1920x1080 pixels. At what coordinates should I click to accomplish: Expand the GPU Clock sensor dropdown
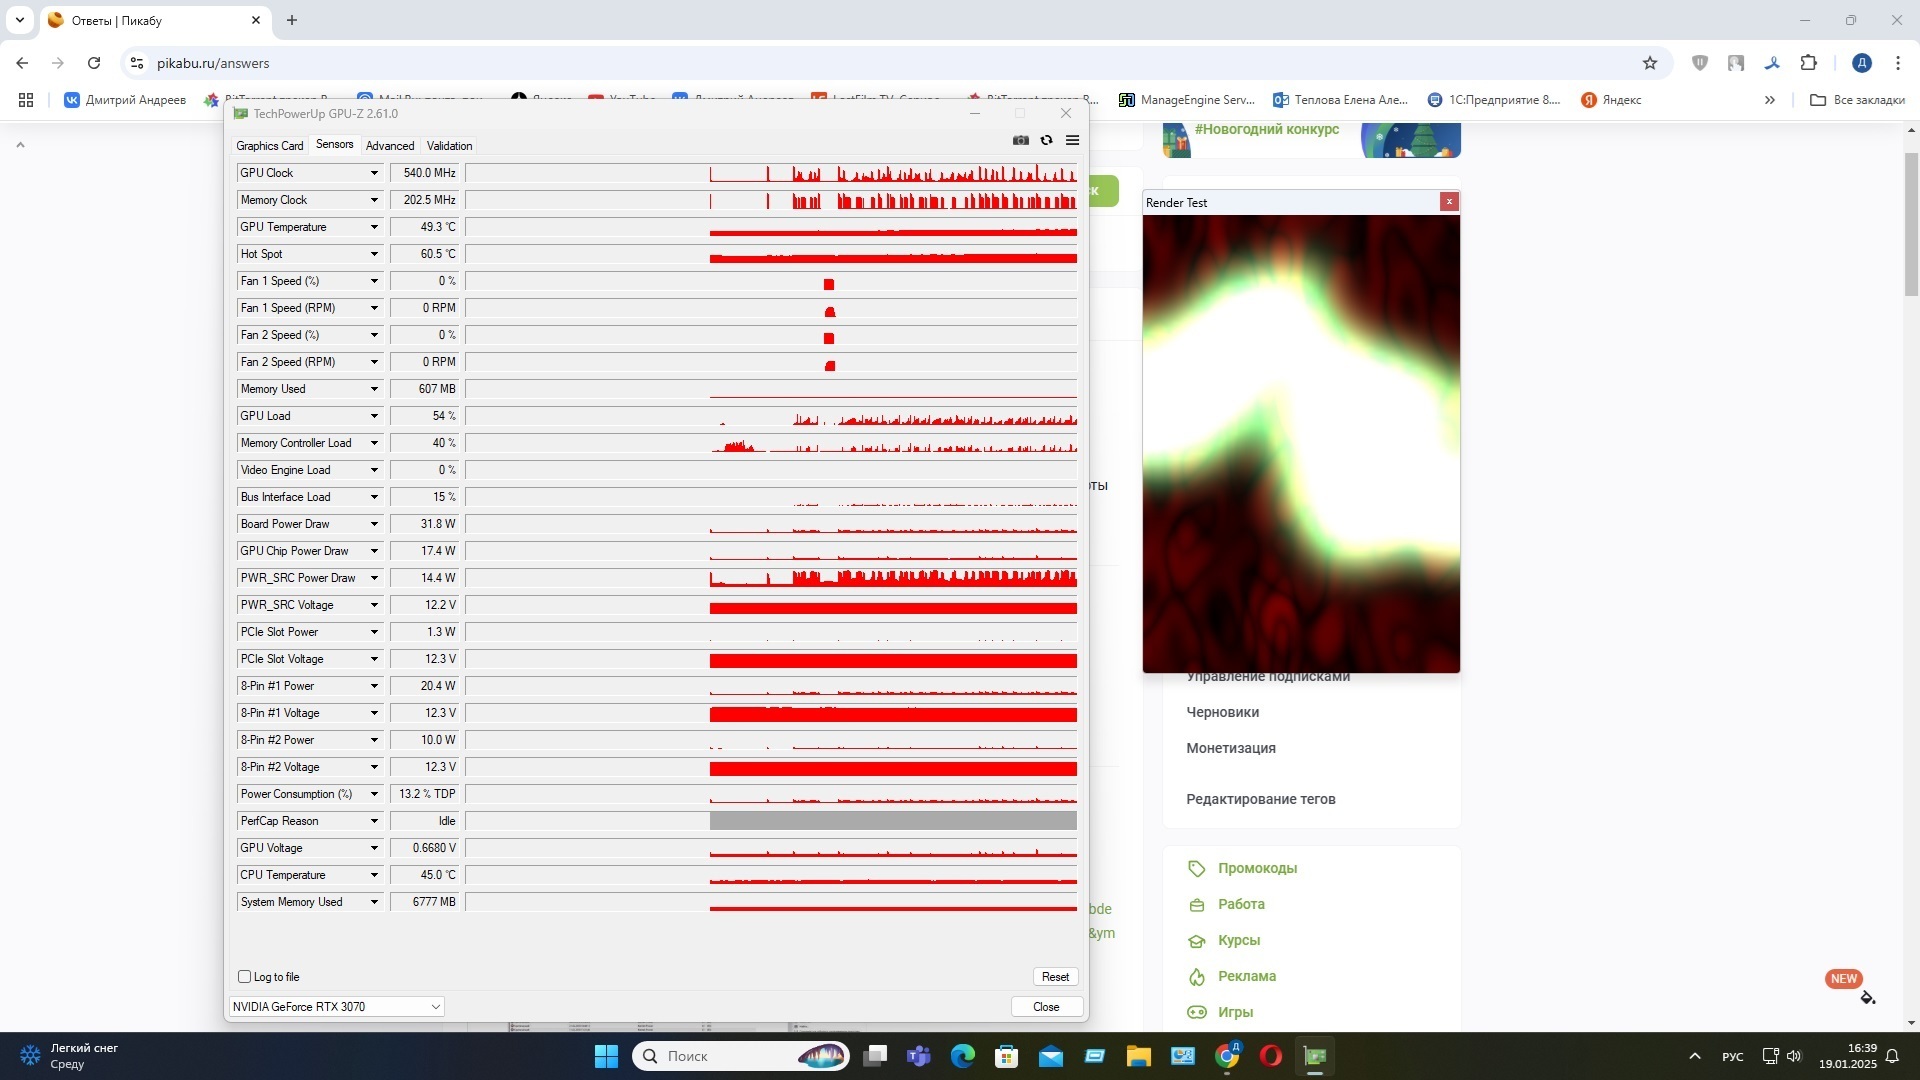click(x=374, y=173)
